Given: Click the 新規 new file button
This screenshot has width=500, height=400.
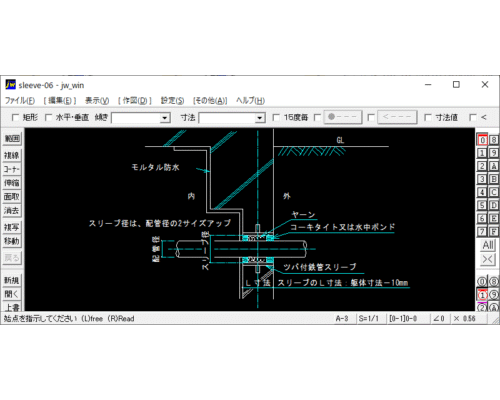Looking at the screenshot, I should click(12, 280).
